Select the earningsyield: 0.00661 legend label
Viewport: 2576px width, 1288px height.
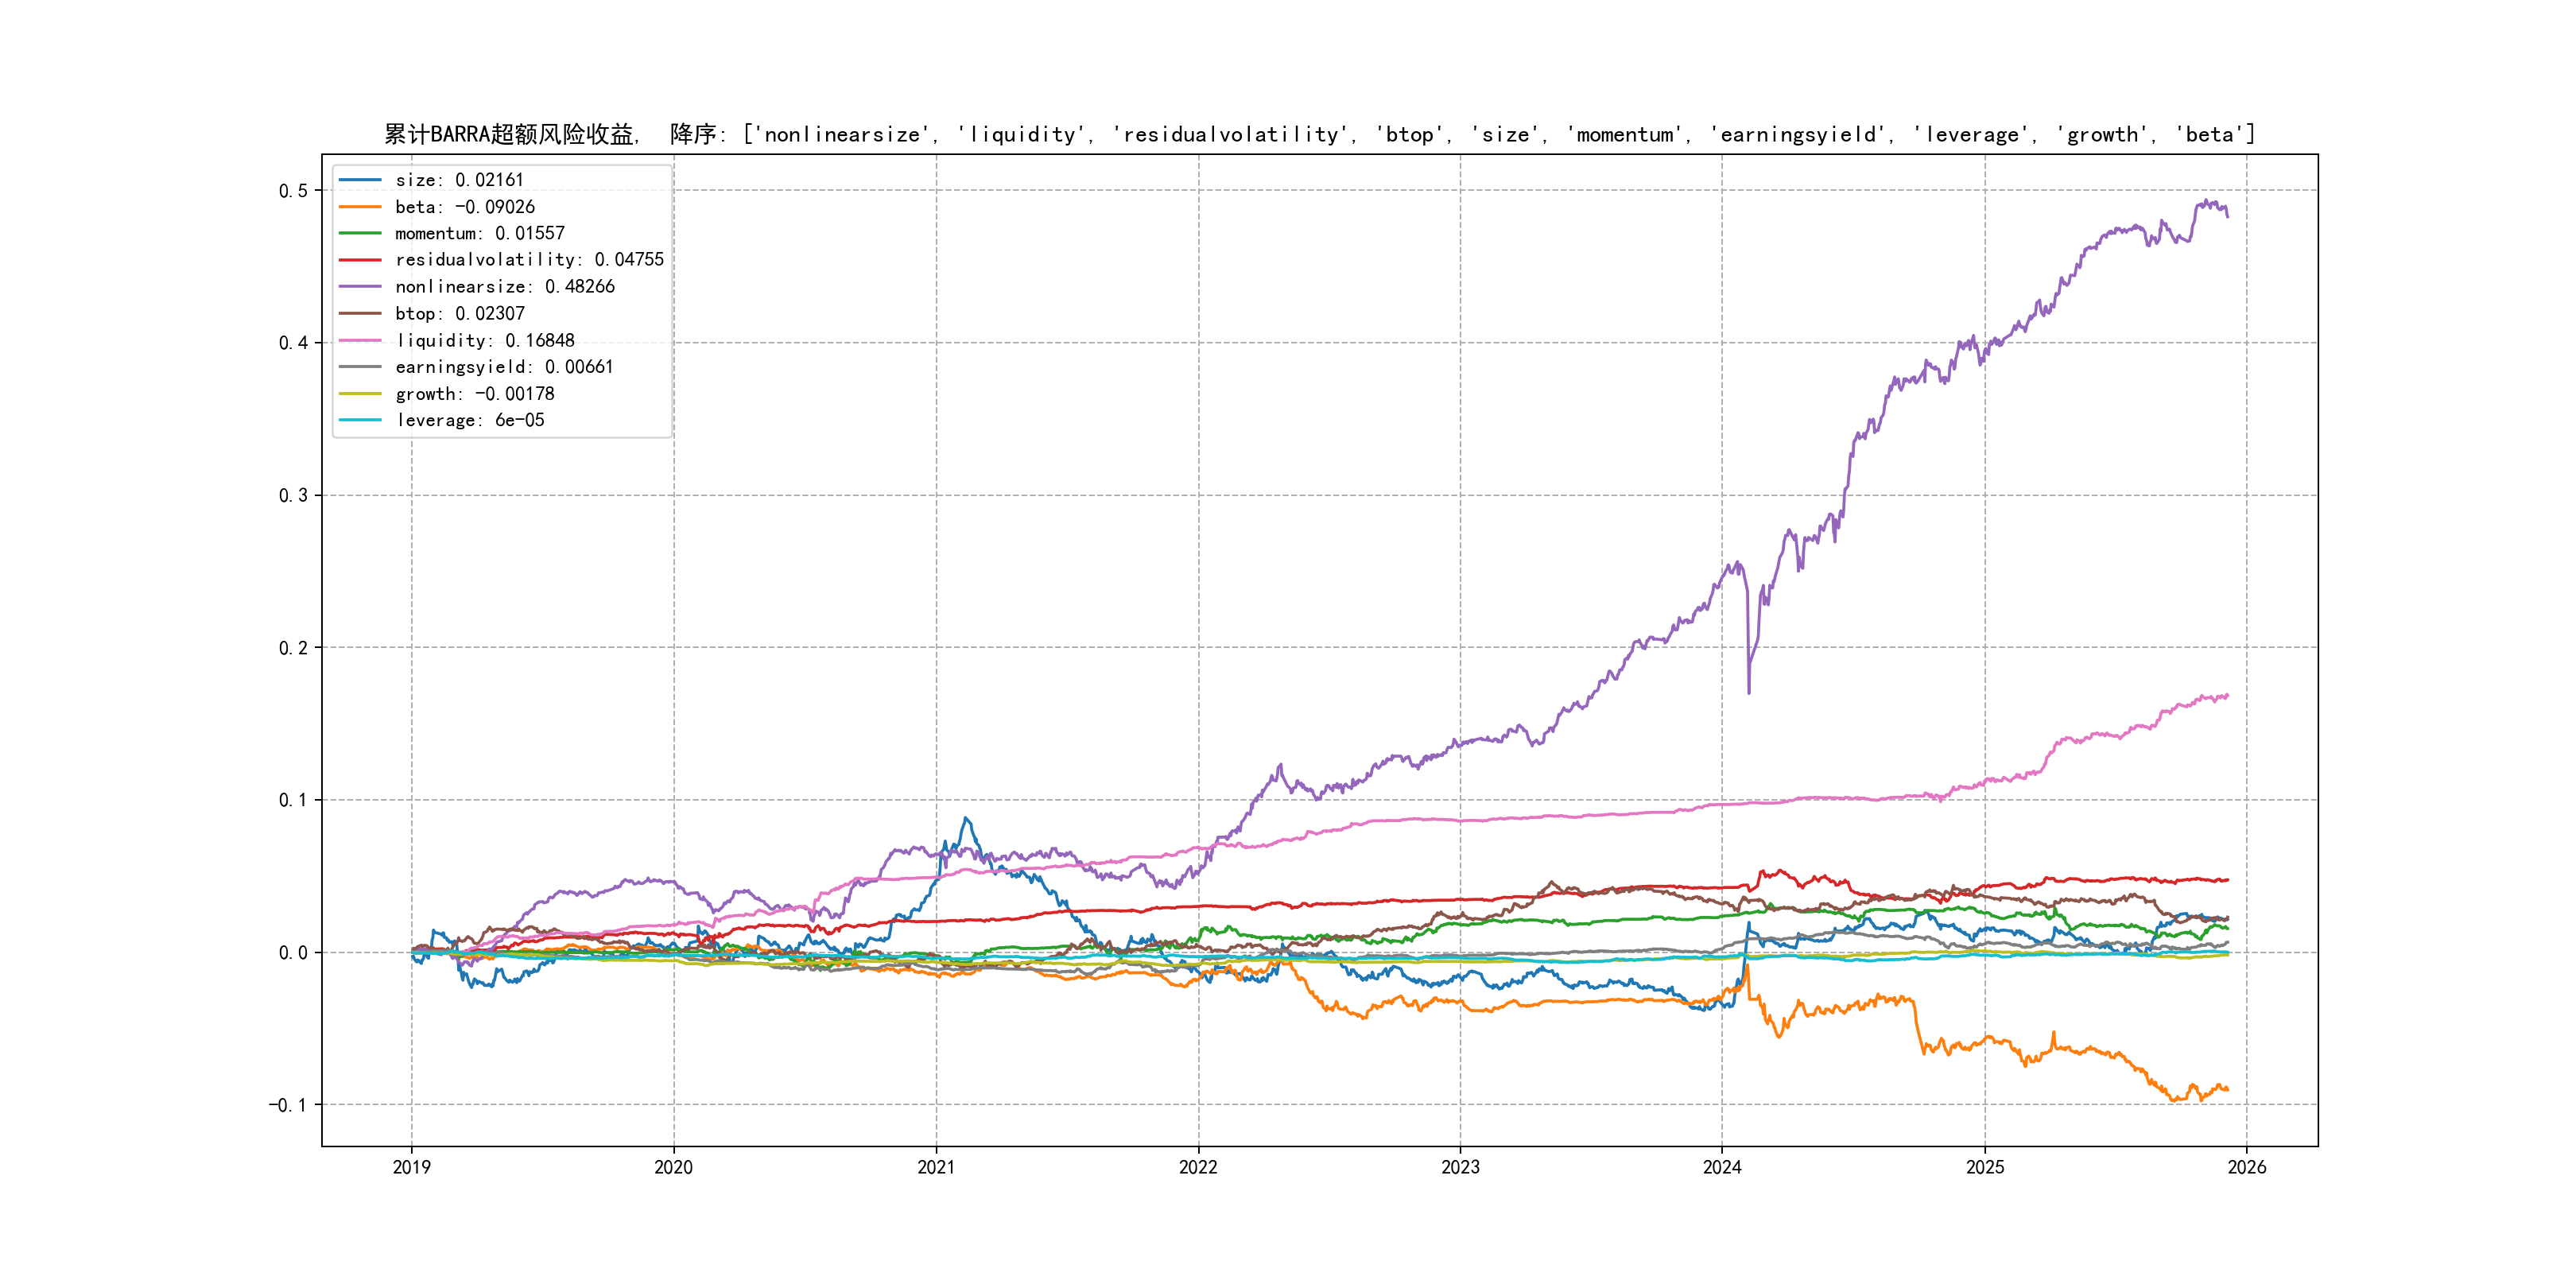504,367
